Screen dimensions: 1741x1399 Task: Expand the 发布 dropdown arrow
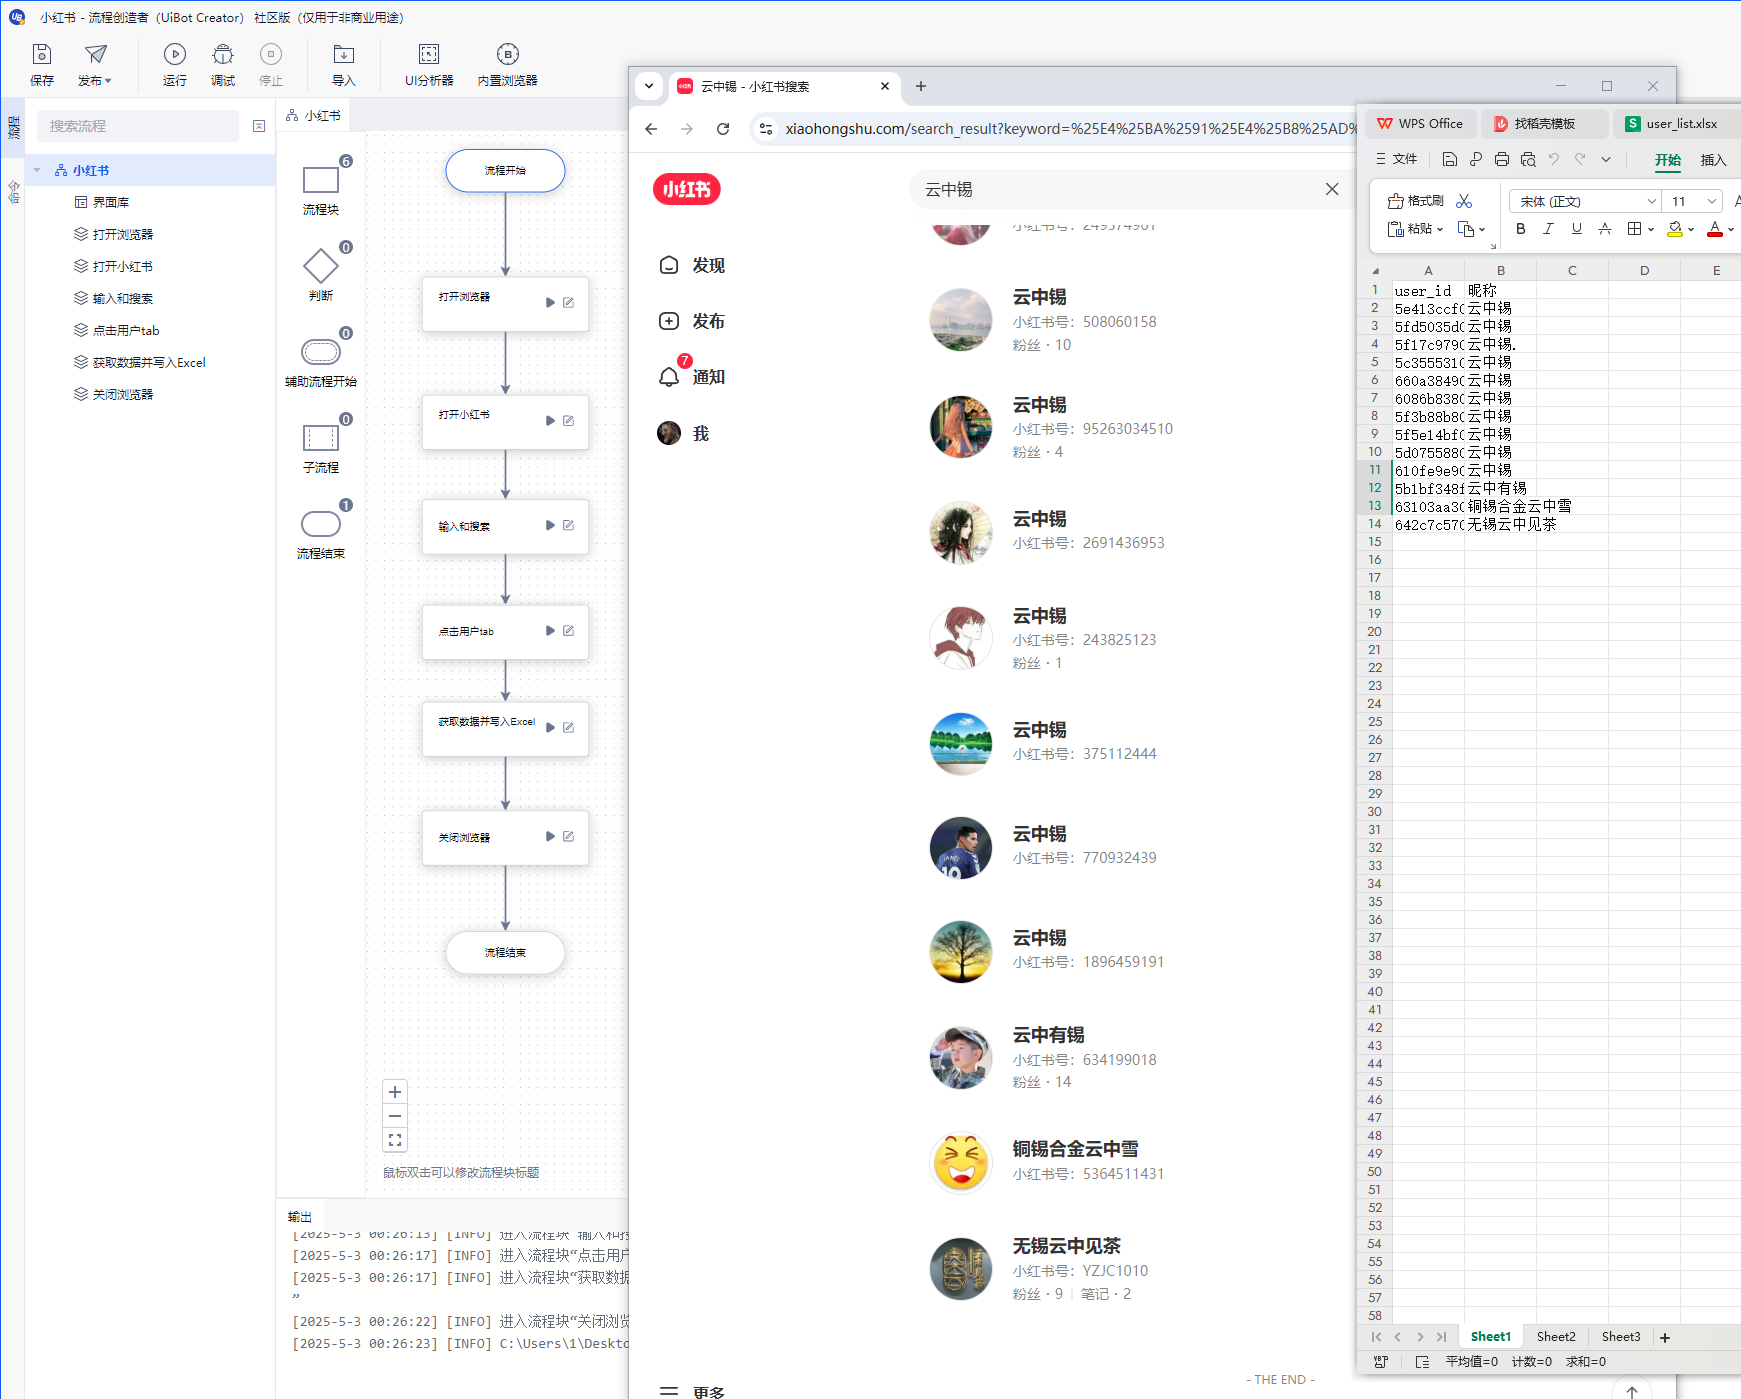pyautogui.click(x=108, y=81)
